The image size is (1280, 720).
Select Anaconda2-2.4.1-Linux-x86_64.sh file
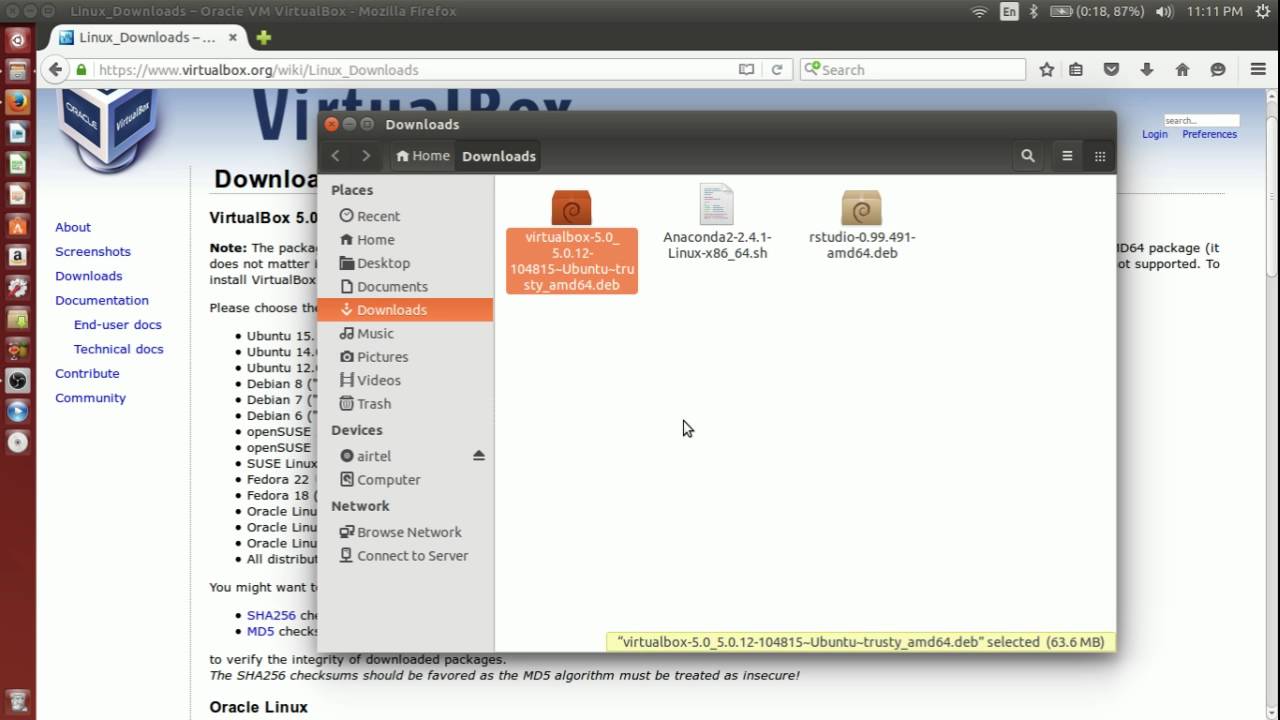tap(717, 223)
